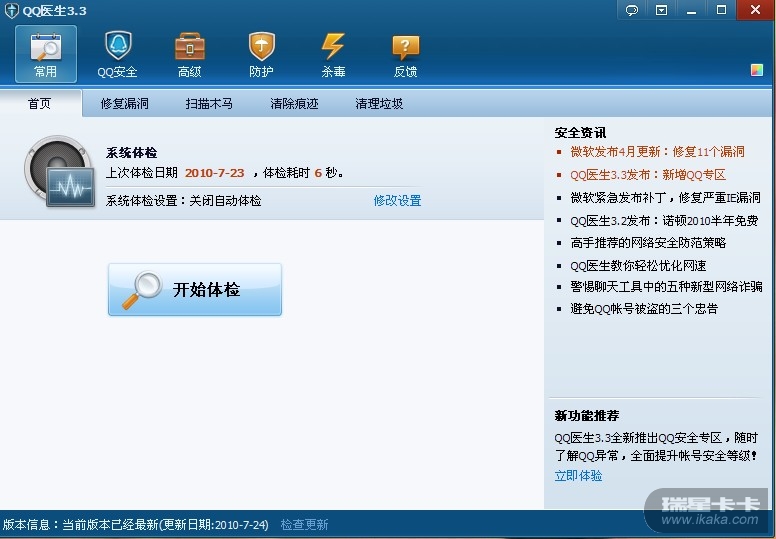Open news QQ医生教你轻松优化网速
The width and height of the screenshot is (776, 539).
(638, 266)
